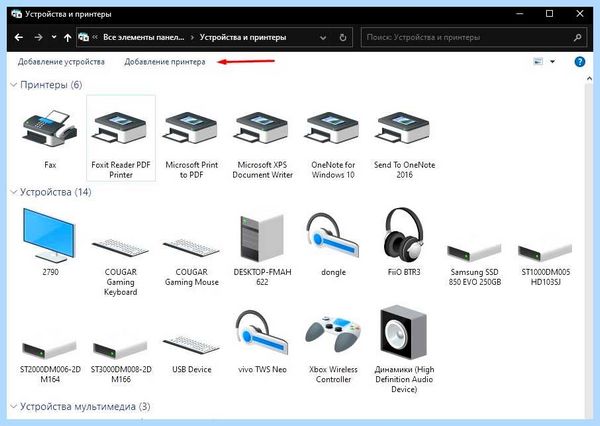Select vivo TWS Neo headset
The image size is (600, 426).
click(262, 333)
